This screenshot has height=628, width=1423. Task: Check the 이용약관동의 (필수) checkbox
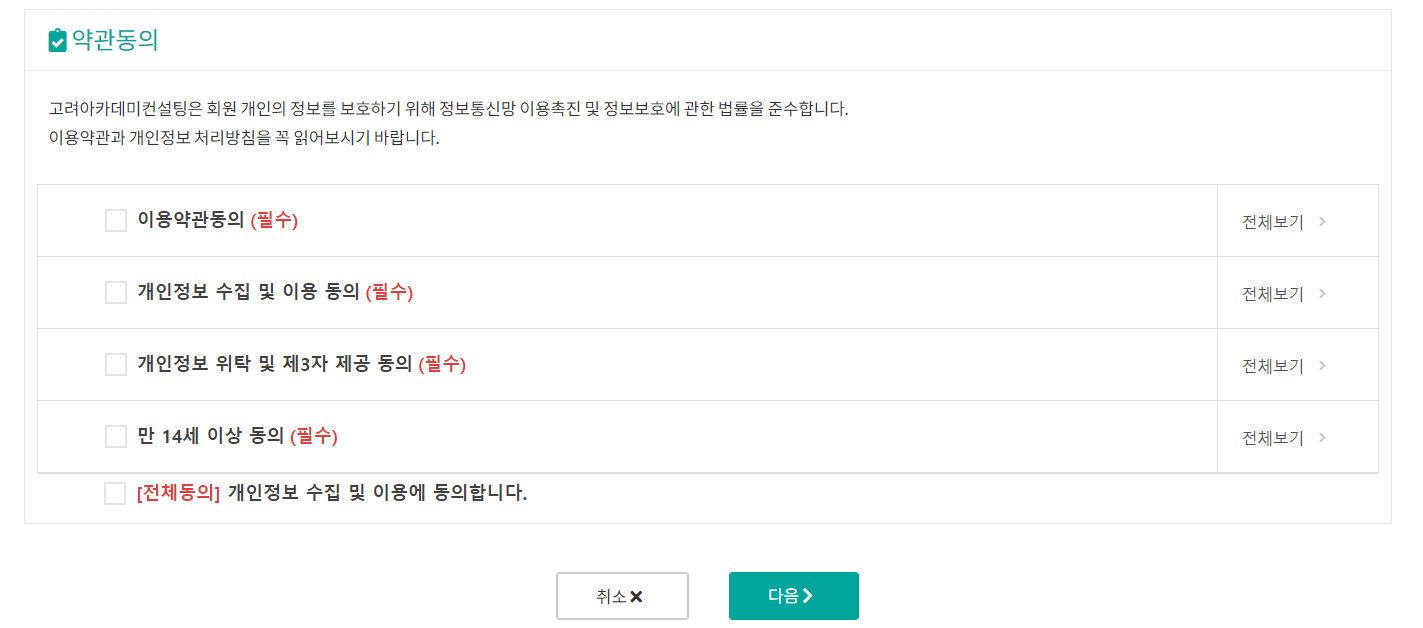tap(115, 220)
